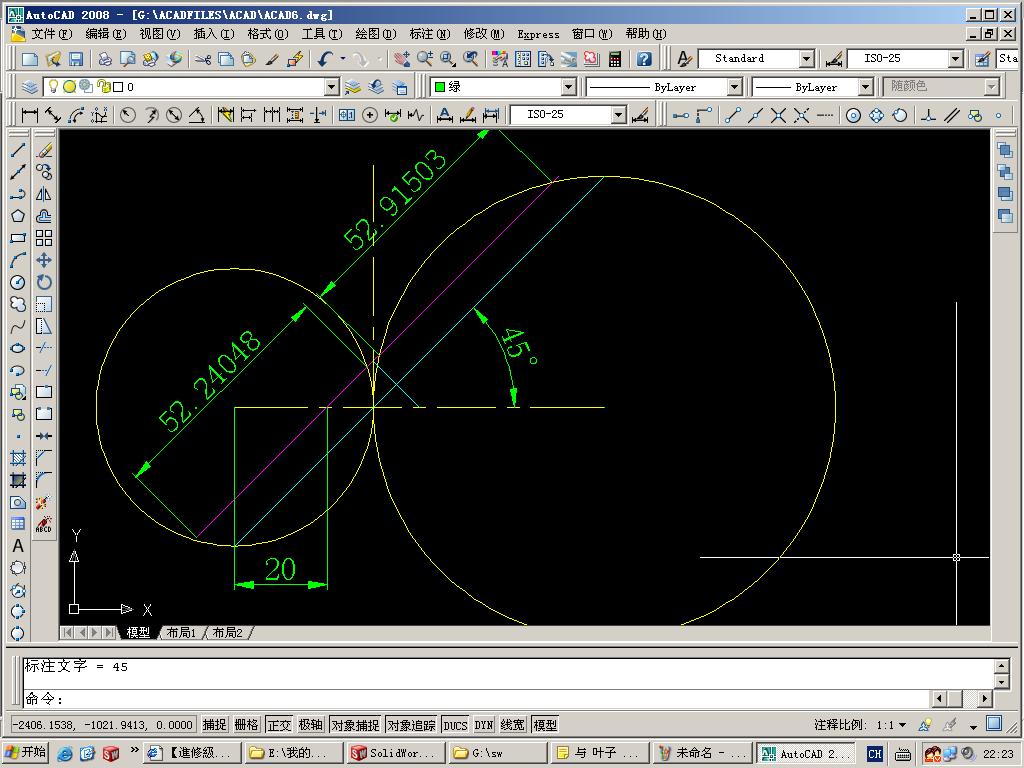Click the Undo arrow icon
Viewport: 1024px width, 768px height.
coord(325,59)
